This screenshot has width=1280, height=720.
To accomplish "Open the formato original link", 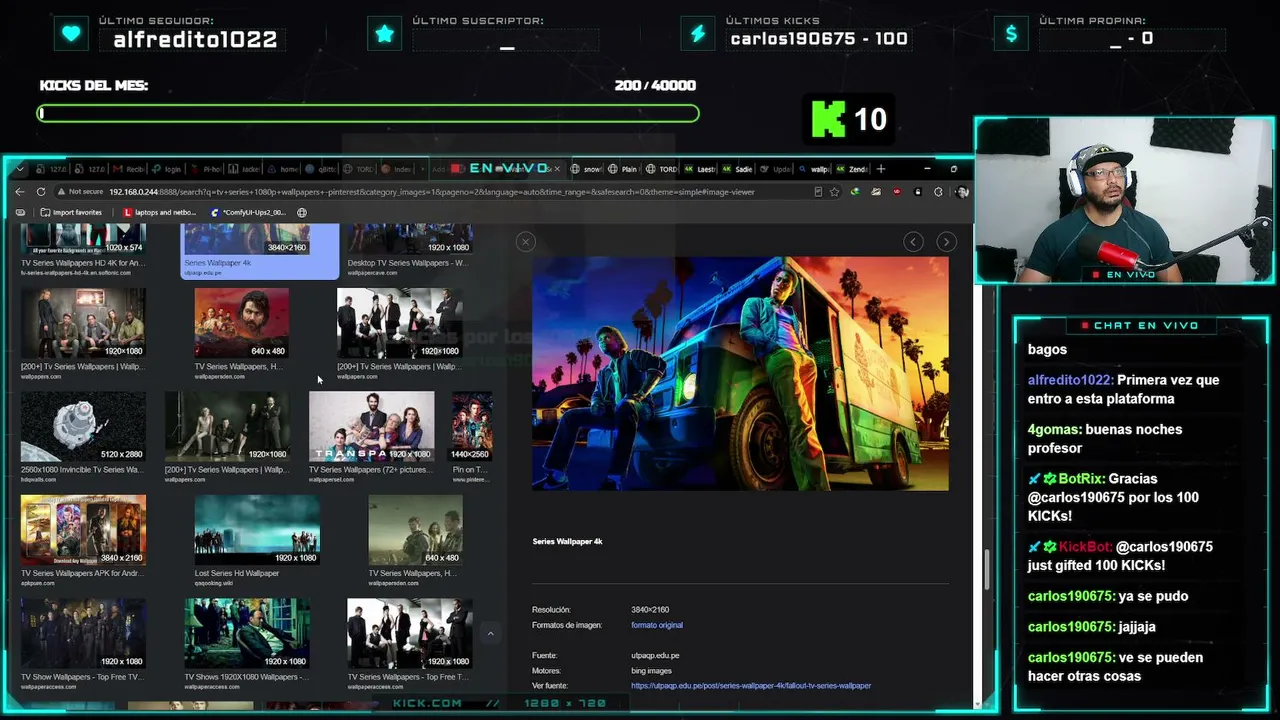I will click(657, 625).
